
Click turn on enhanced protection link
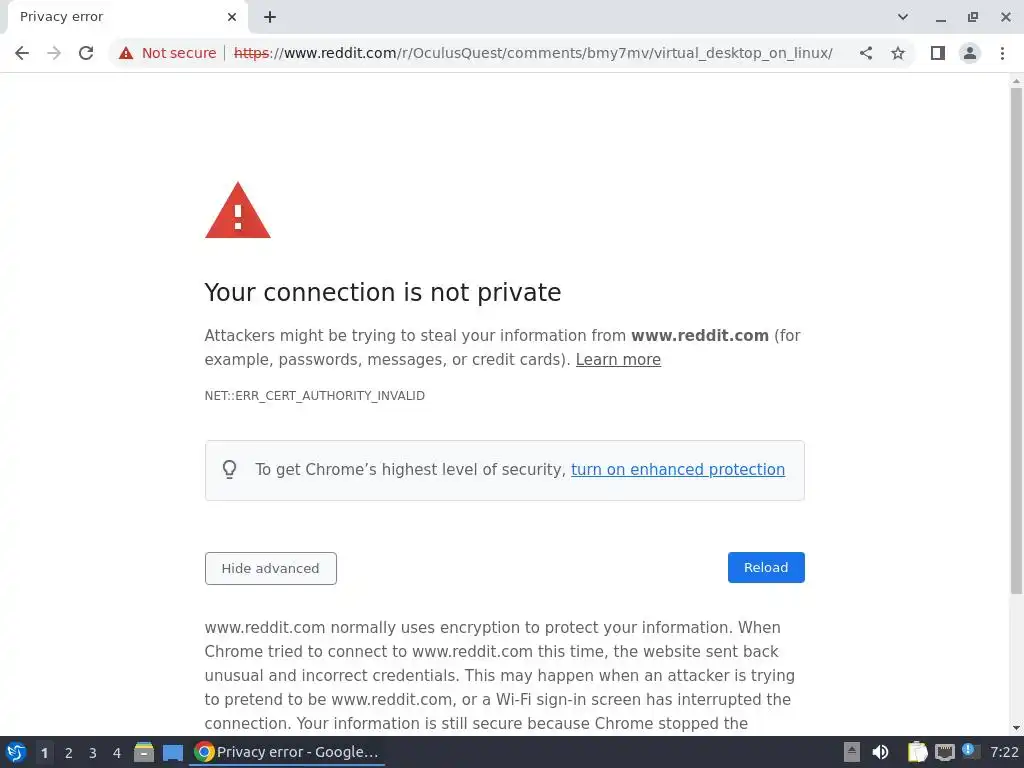tap(677, 470)
